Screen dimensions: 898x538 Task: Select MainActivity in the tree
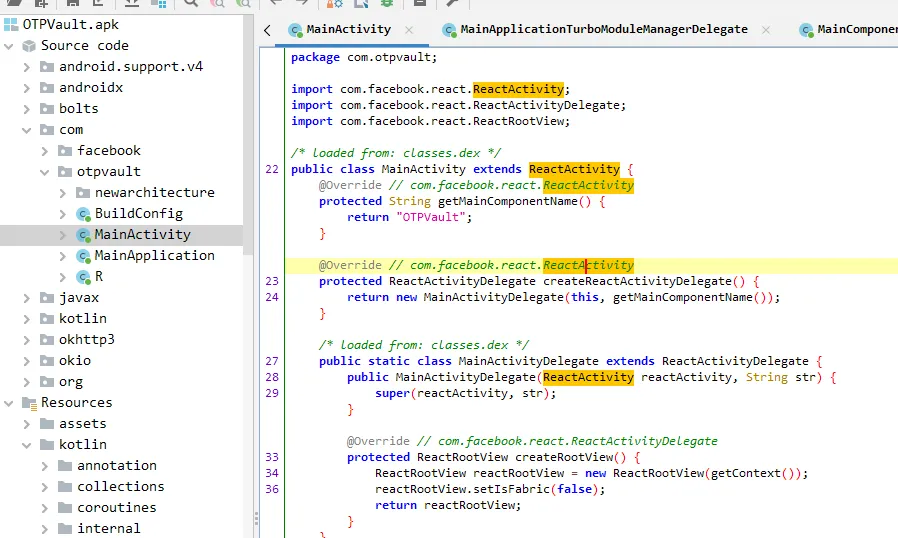point(121,235)
